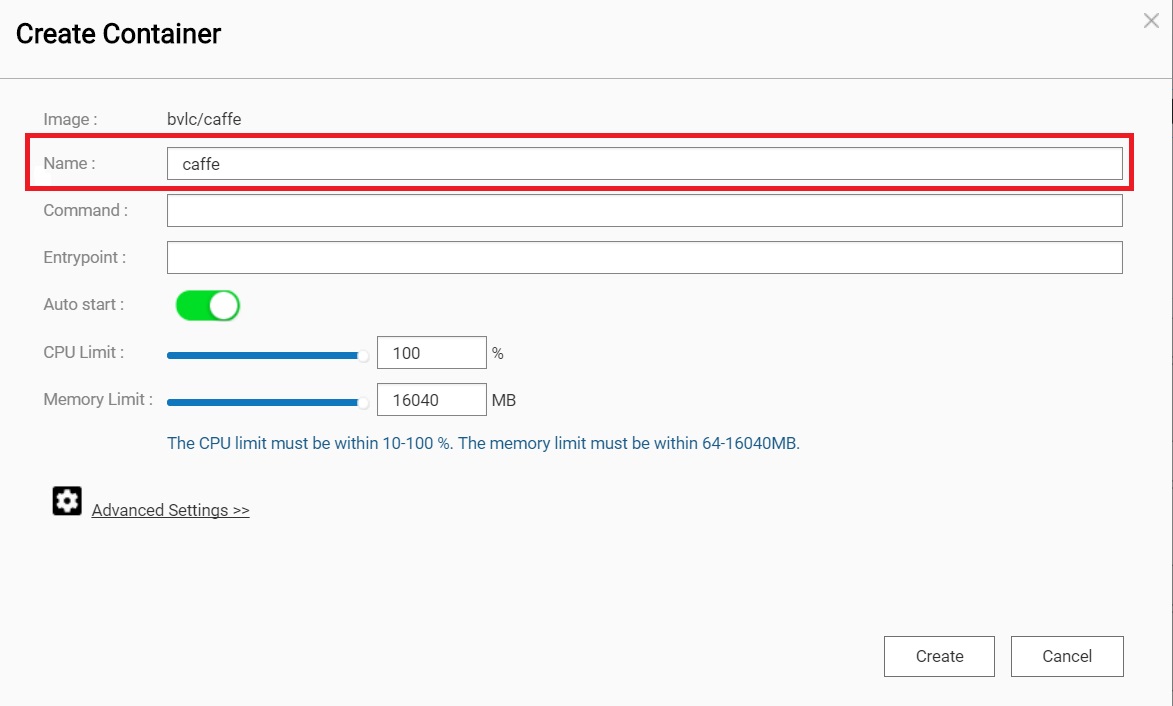Expand the Advanced Settings link
Viewport: 1173px width, 706px height.
[170, 510]
